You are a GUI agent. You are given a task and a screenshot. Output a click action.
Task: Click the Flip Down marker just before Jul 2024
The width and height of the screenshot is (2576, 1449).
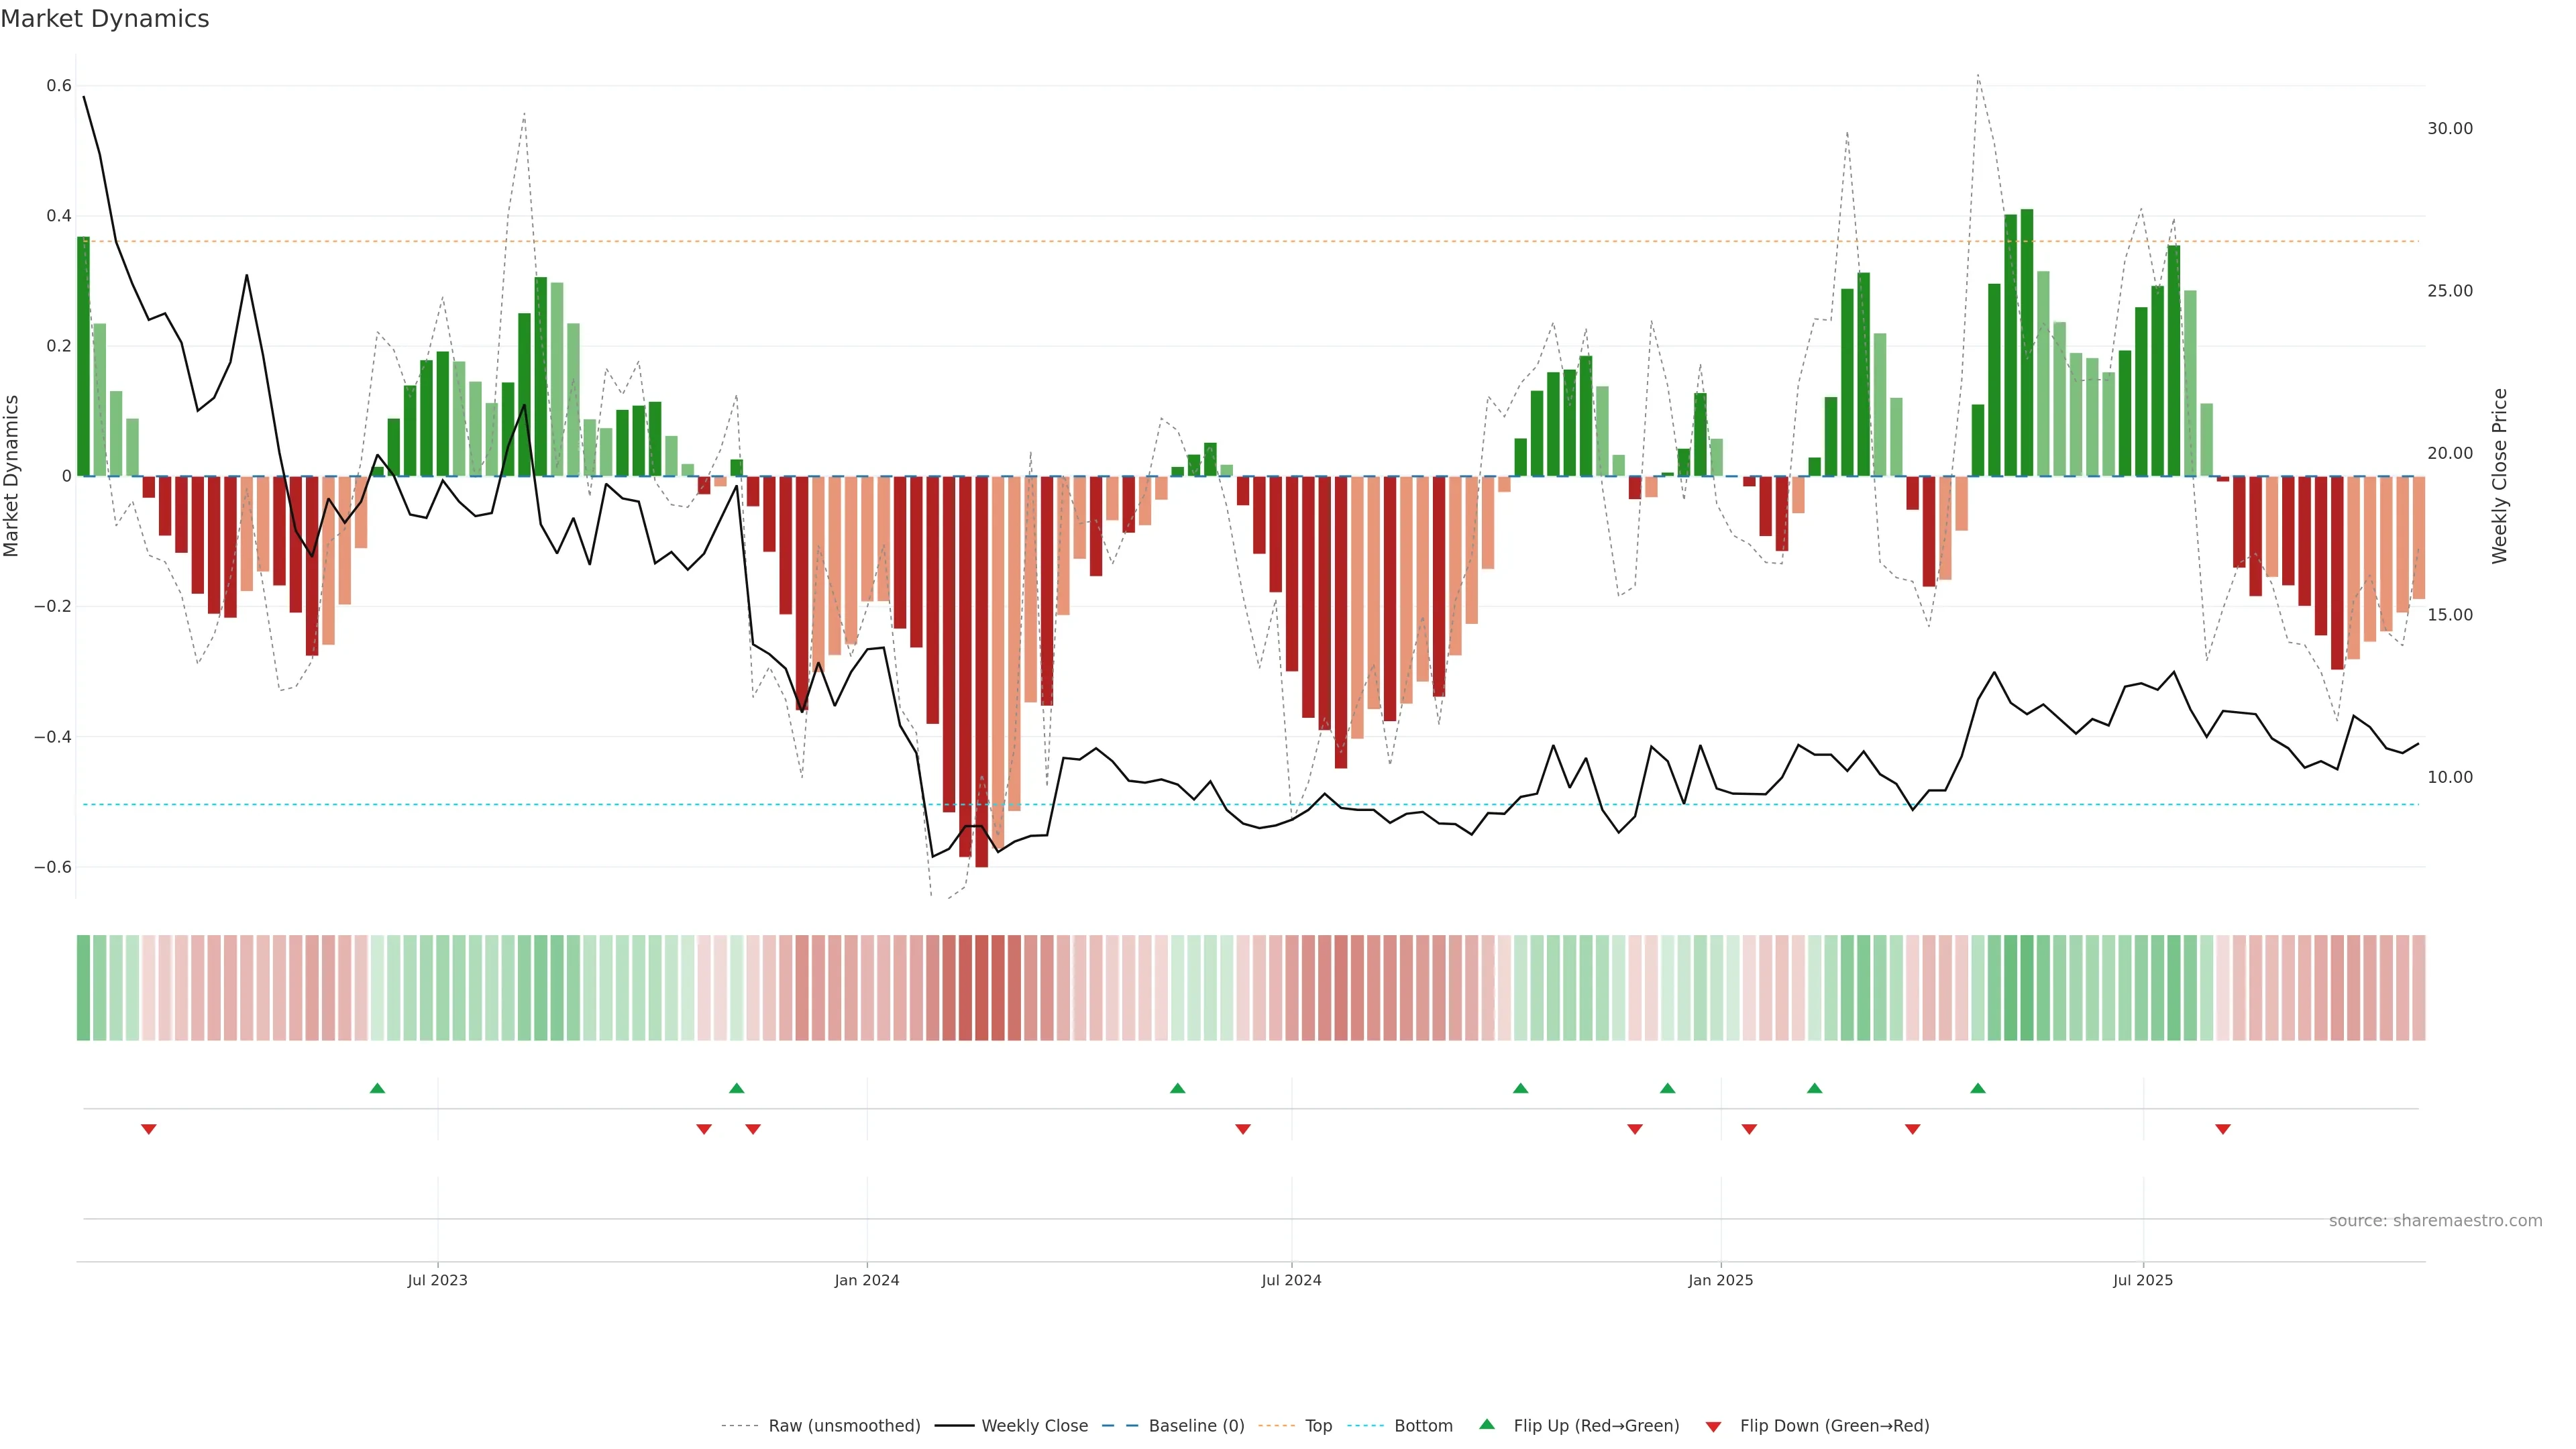click(1242, 1129)
